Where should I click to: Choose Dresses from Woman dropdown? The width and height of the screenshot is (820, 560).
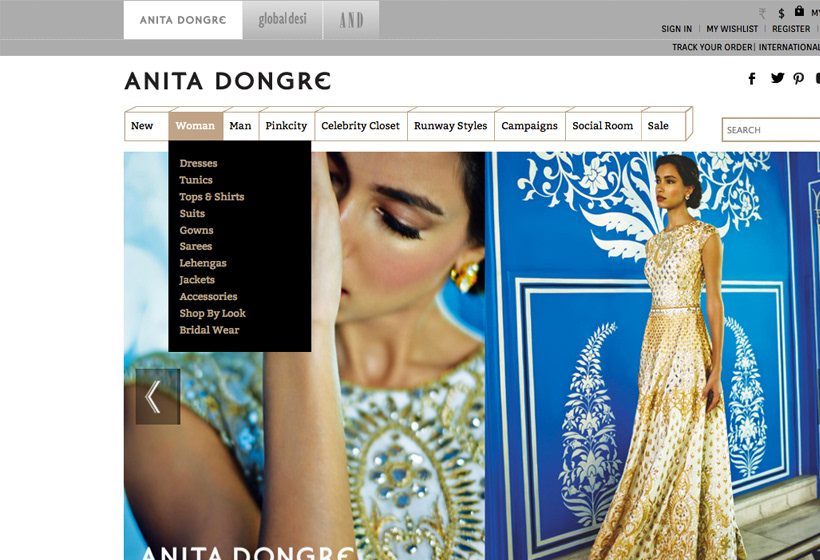click(x=198, y=163)
